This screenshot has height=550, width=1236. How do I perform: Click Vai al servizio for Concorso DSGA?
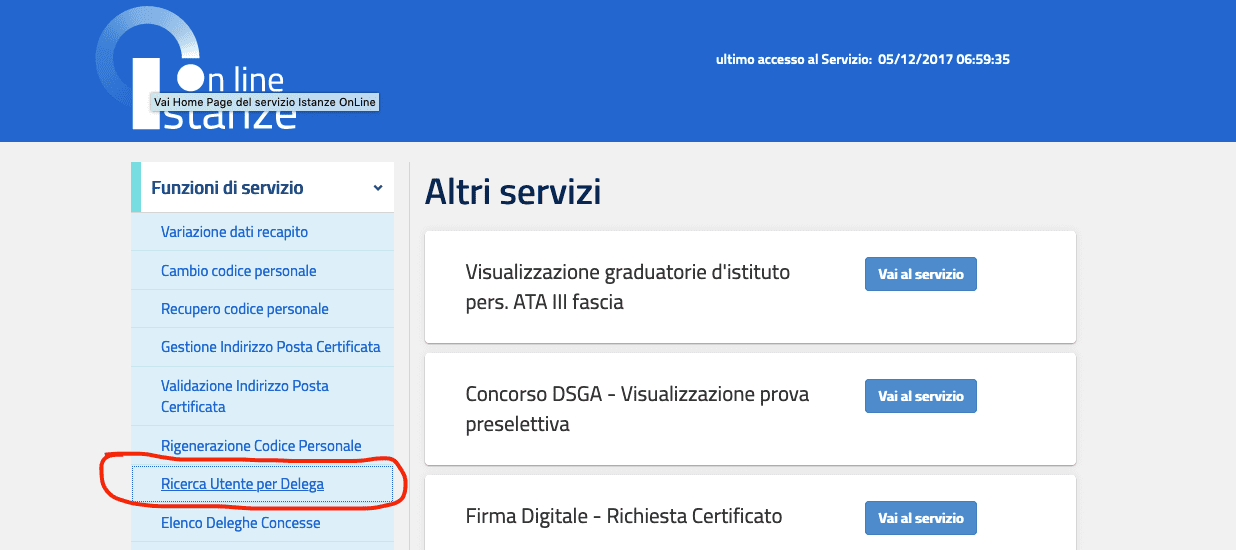[920, 396]
